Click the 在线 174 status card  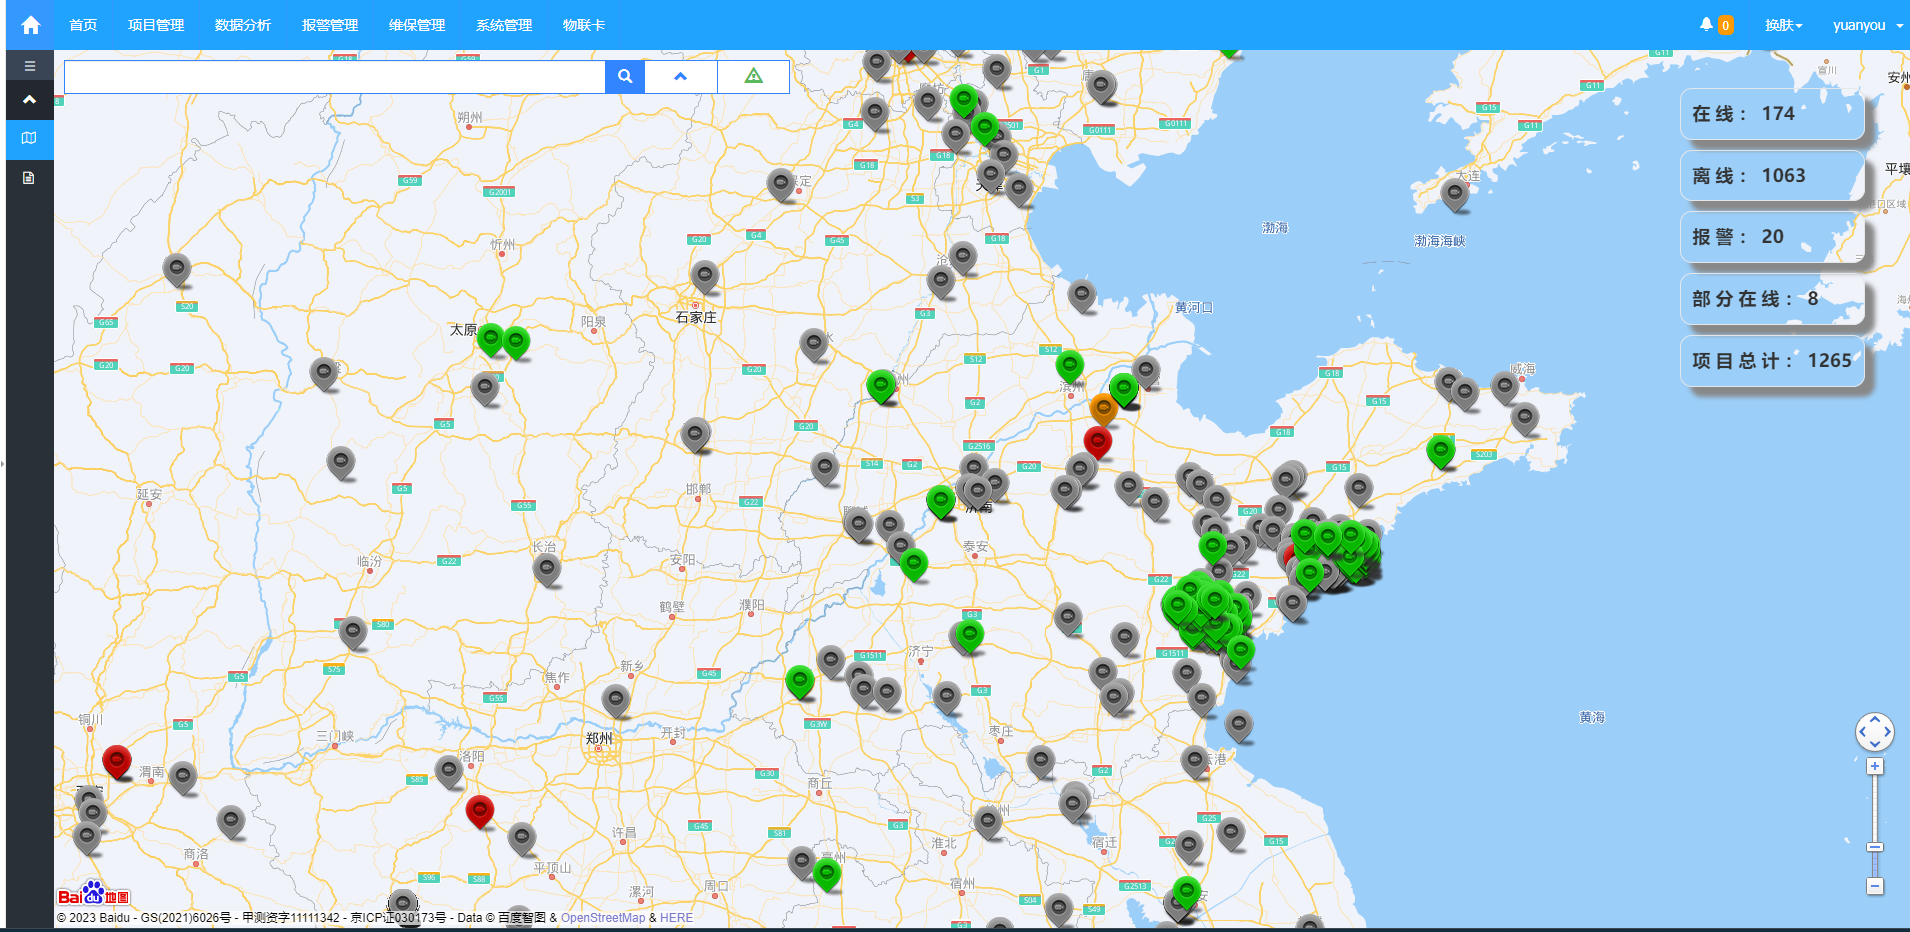pyautogui.click(x=1771, y=114)
